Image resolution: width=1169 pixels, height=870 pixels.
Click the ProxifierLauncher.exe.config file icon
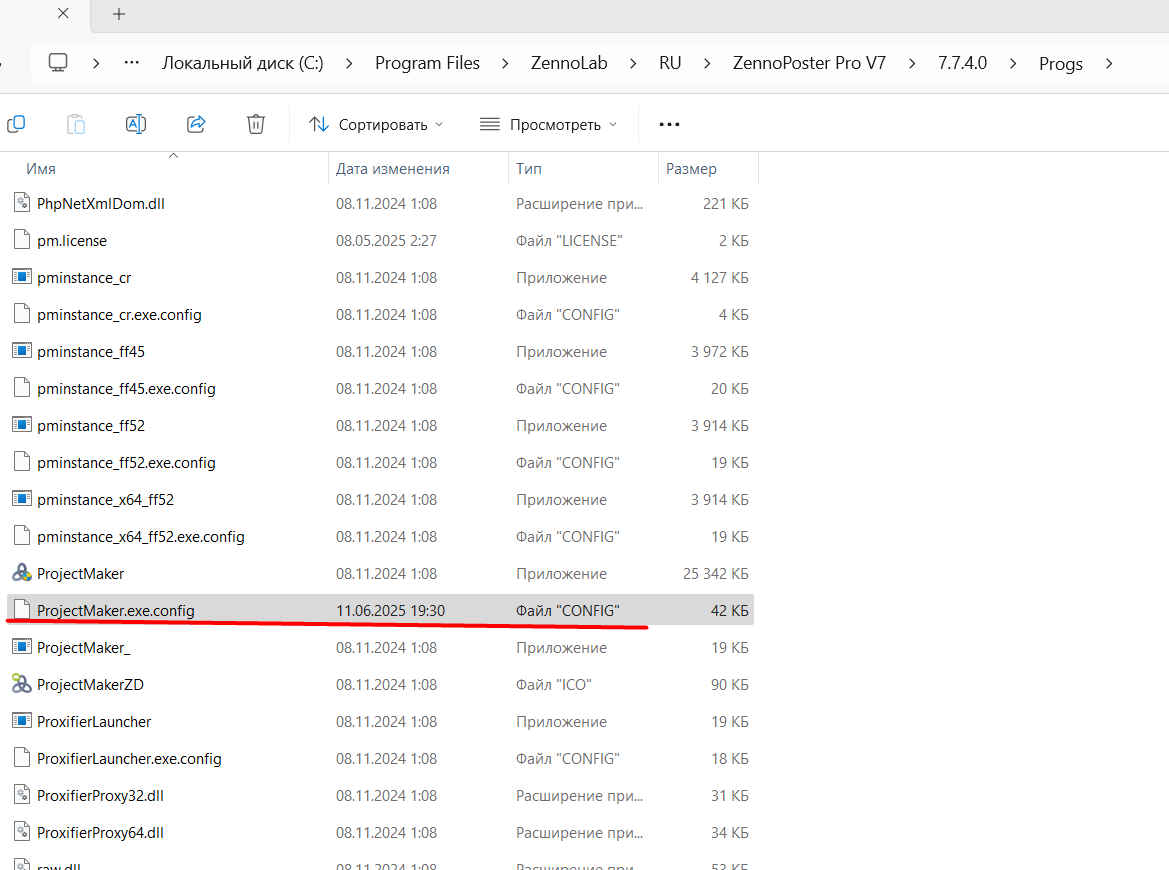tap(22, 758)
